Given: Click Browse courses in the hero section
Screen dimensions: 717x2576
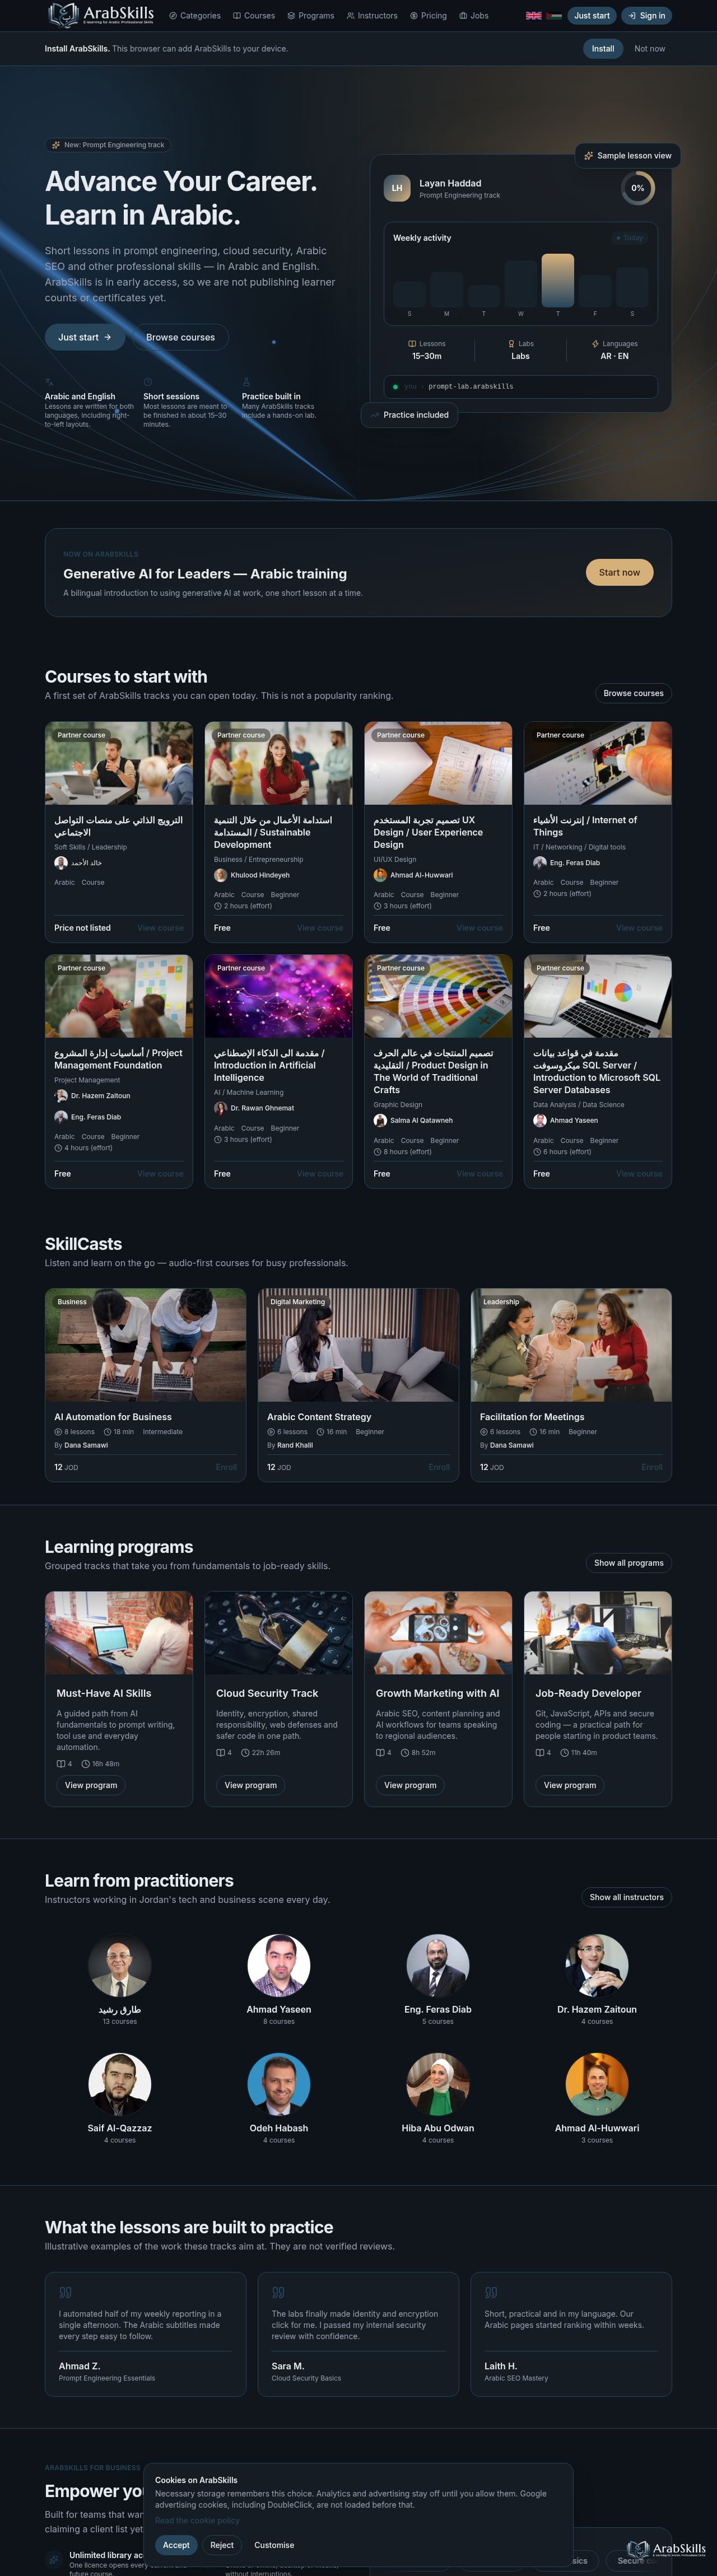Looking at the screenshot, I should 181,337.
